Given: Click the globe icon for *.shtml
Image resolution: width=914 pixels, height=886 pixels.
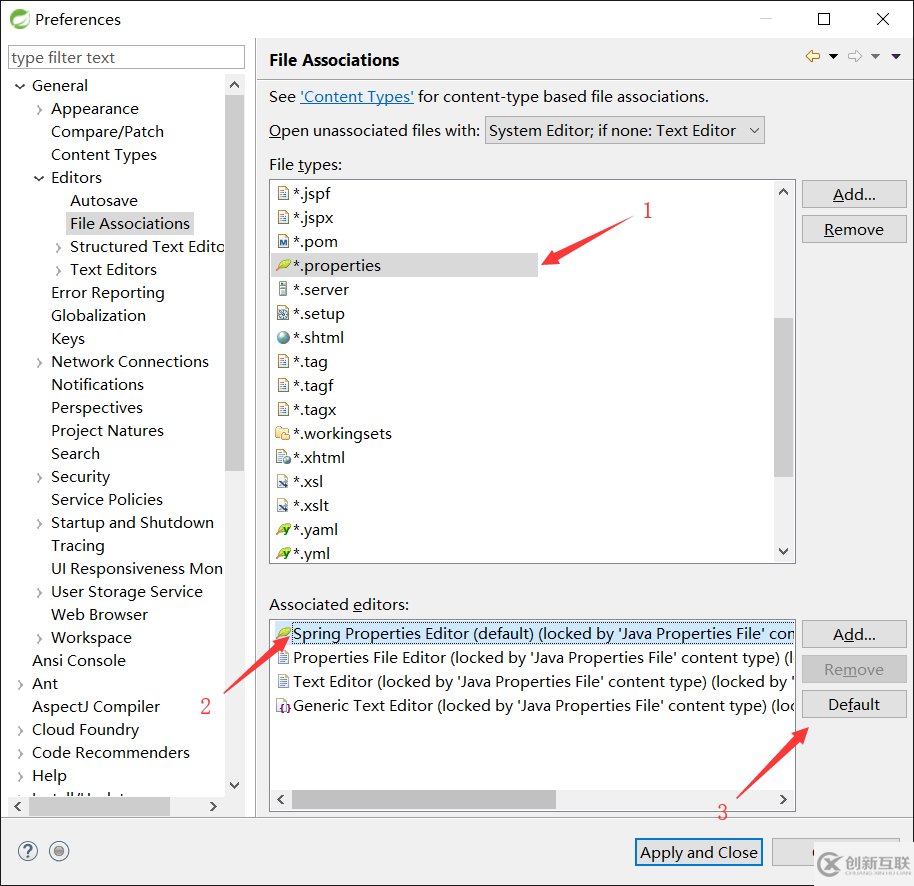Looking at the screenshot, I should (283, 337).
